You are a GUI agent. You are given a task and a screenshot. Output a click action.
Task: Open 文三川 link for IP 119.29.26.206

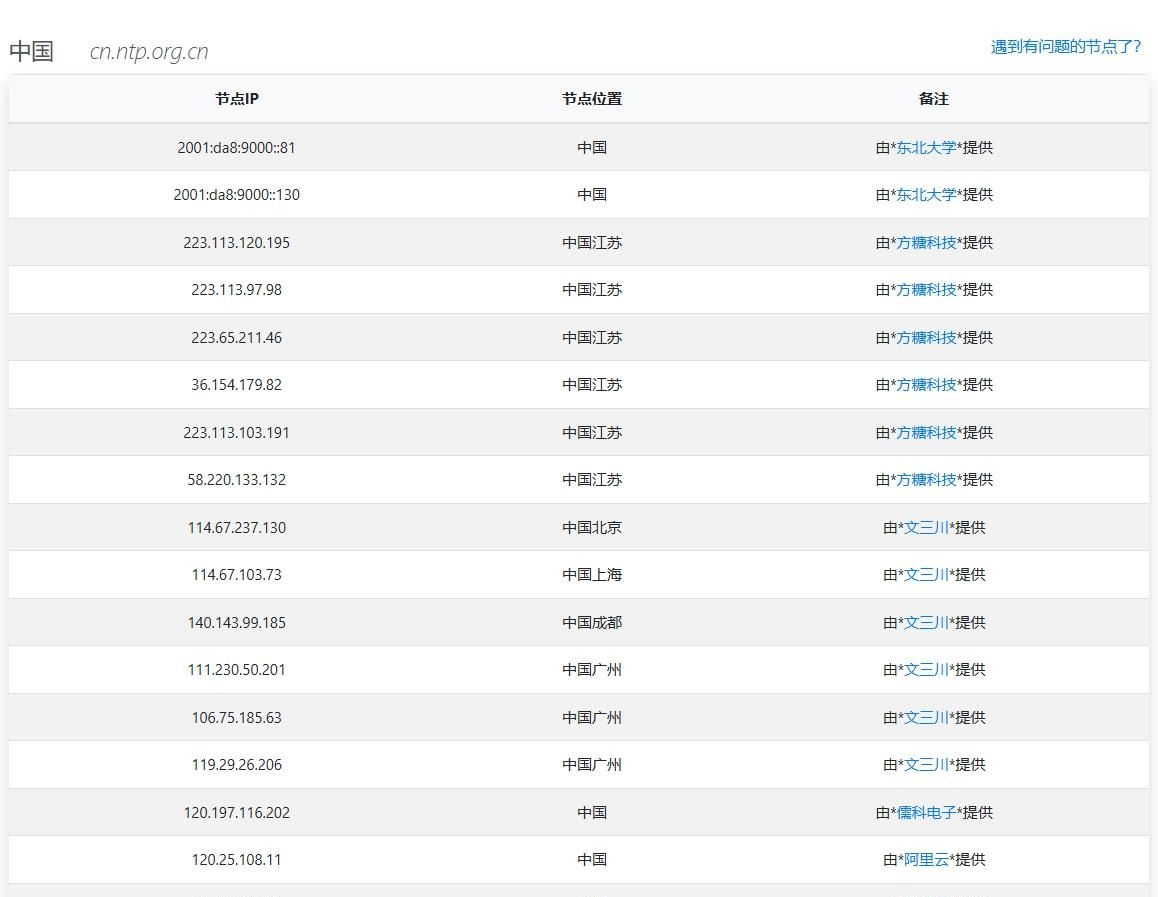click(926, 764)
